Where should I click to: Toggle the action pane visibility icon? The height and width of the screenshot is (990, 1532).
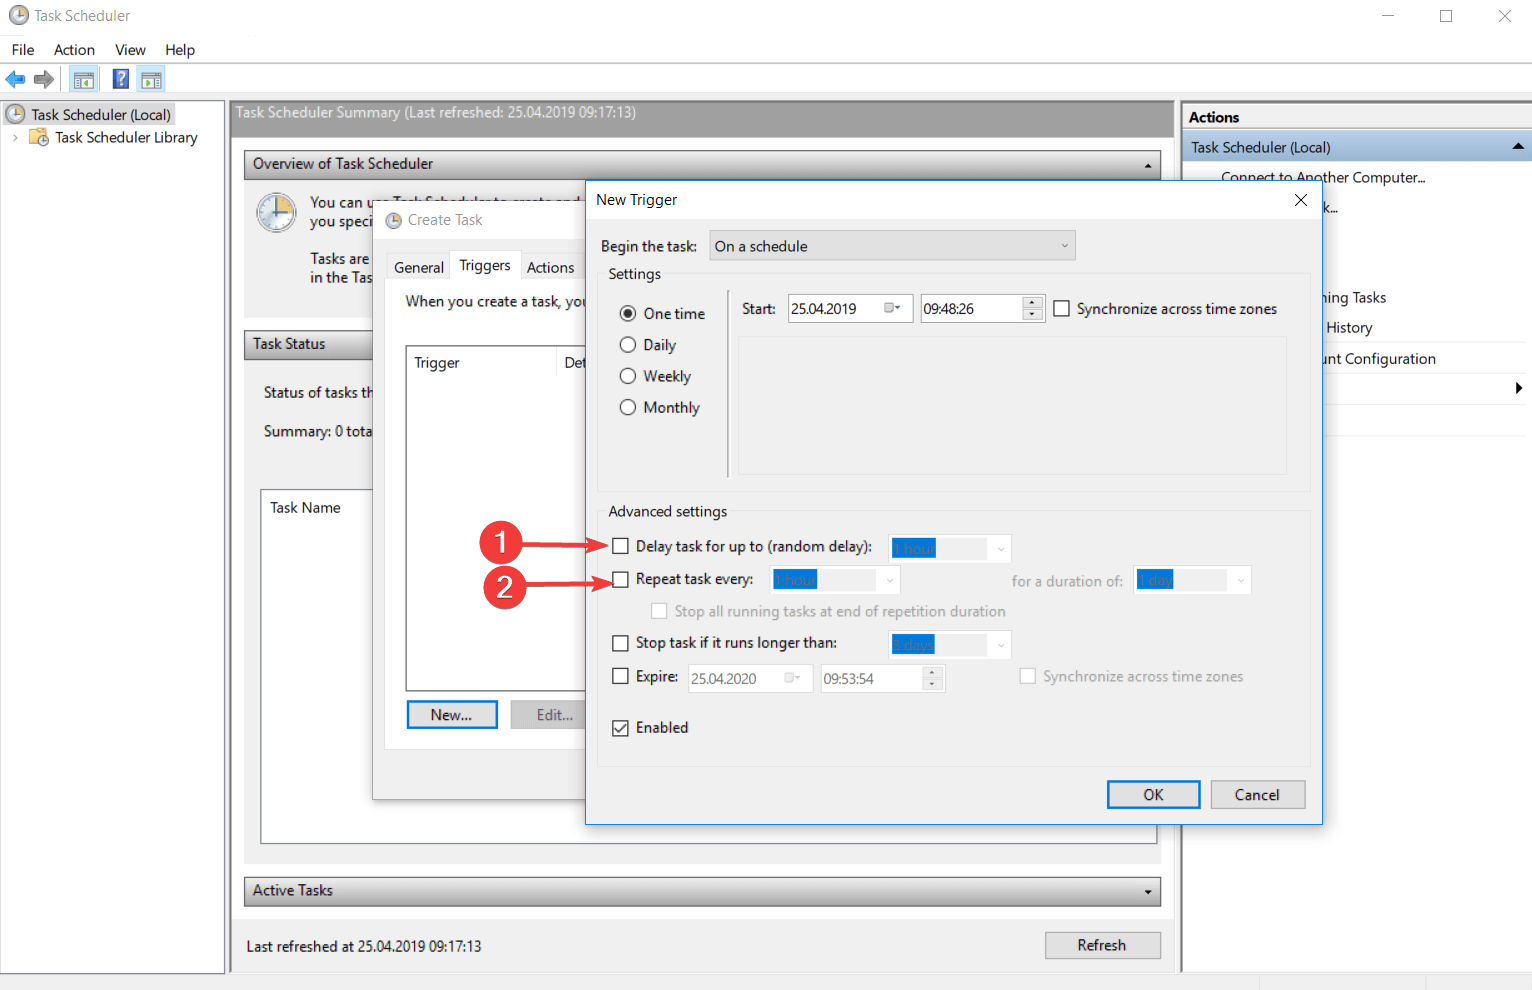151,78
